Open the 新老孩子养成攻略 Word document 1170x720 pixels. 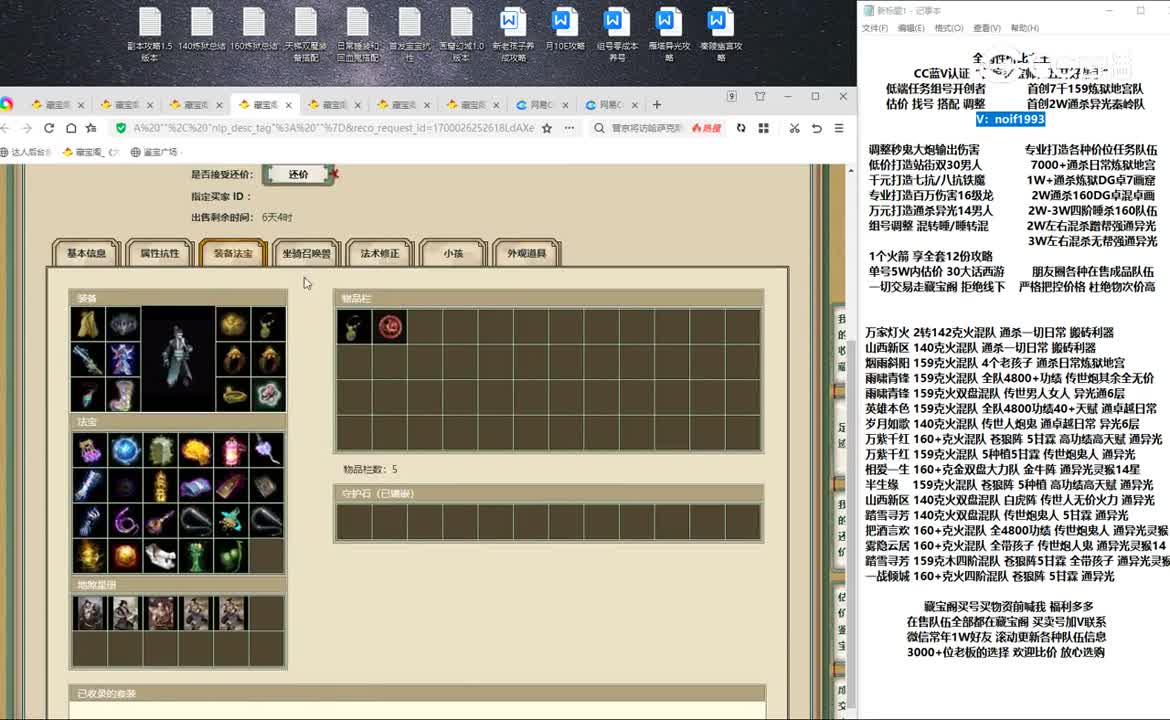[513, 34]
